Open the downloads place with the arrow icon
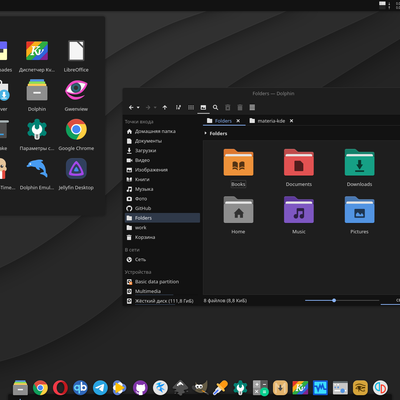400x400 pixels. click(x=162, y=151)
